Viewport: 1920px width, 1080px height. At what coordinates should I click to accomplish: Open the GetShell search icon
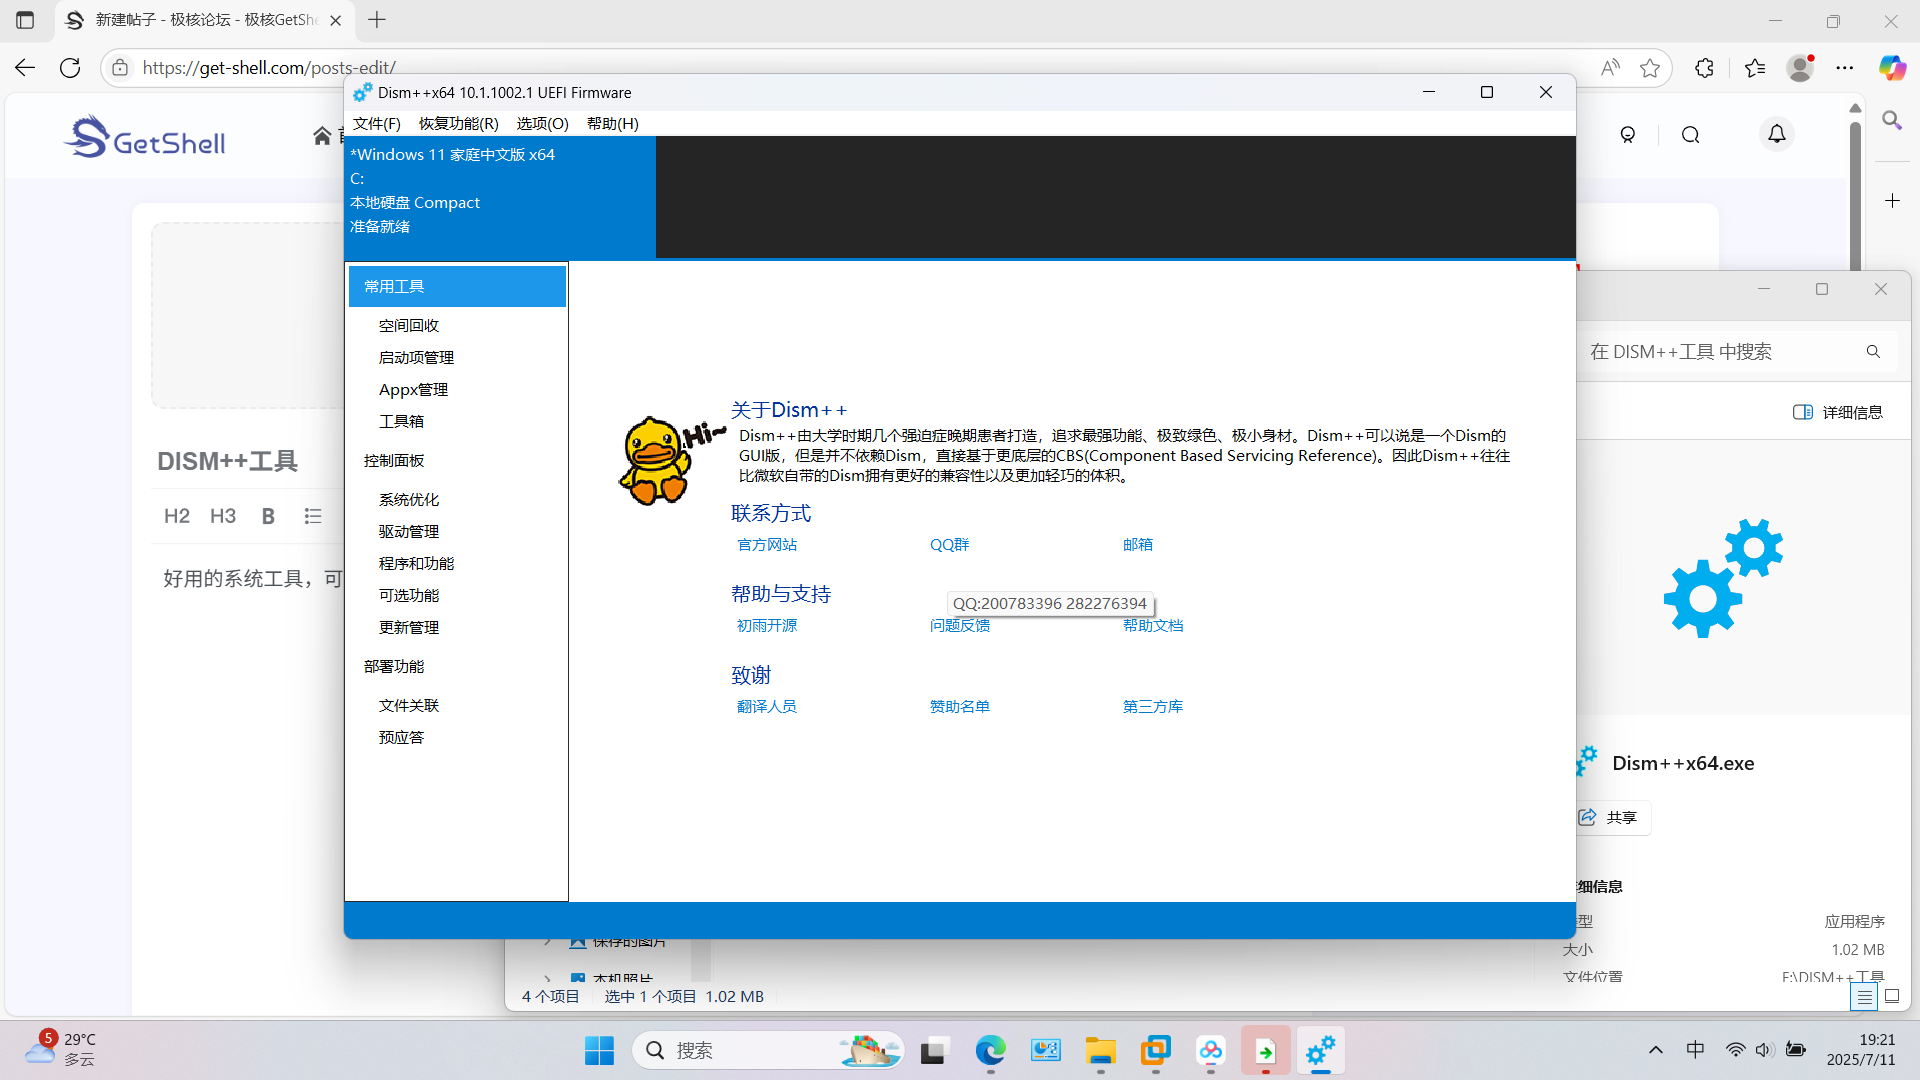coord(1691,135)
